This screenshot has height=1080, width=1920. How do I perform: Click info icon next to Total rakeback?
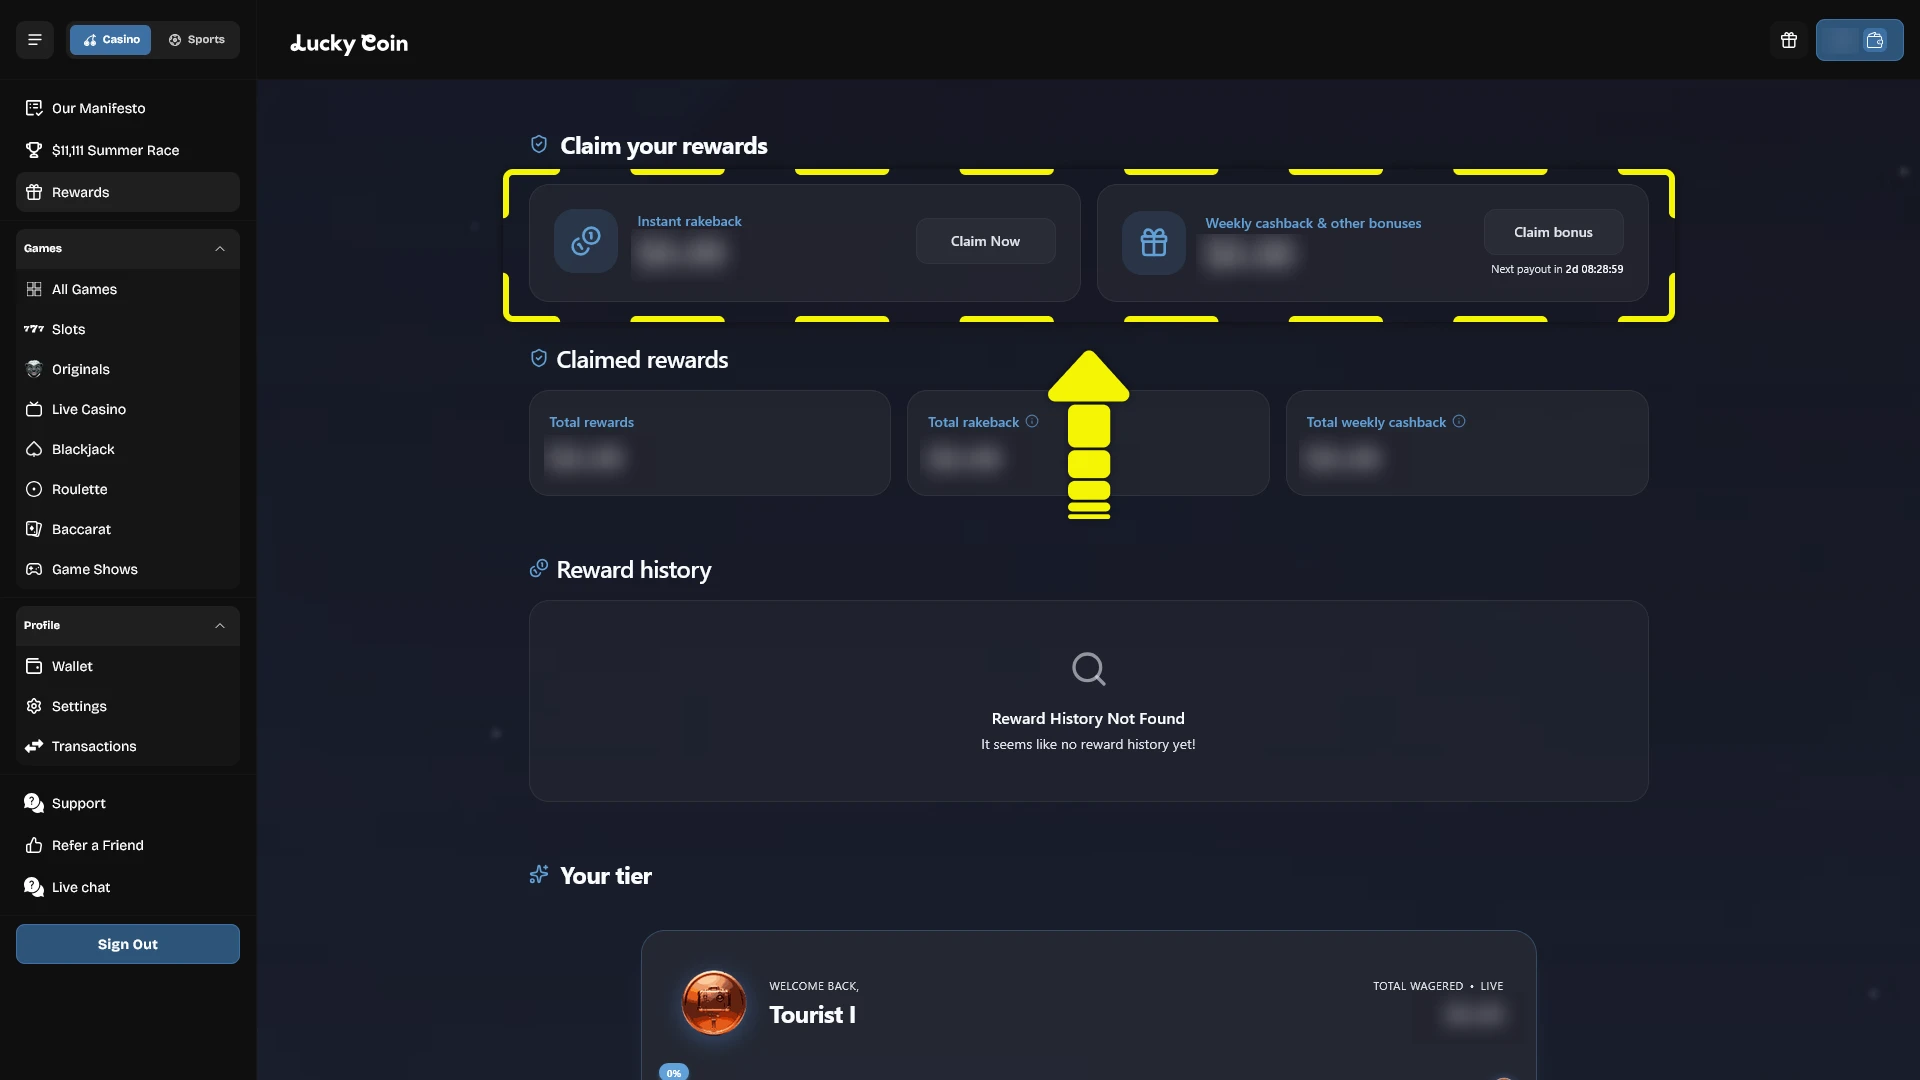click(1032, 422)
